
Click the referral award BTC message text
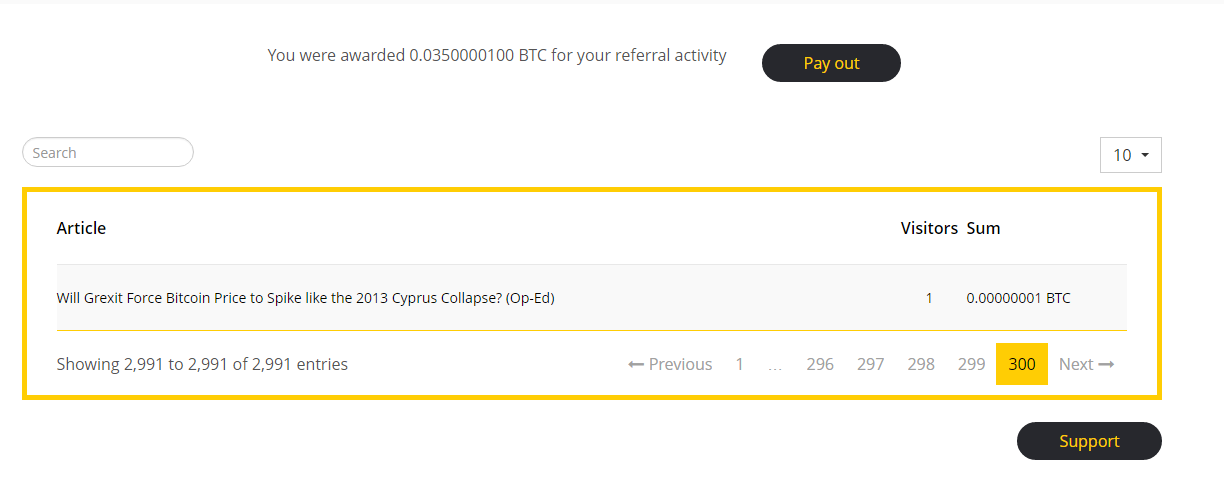497,56
